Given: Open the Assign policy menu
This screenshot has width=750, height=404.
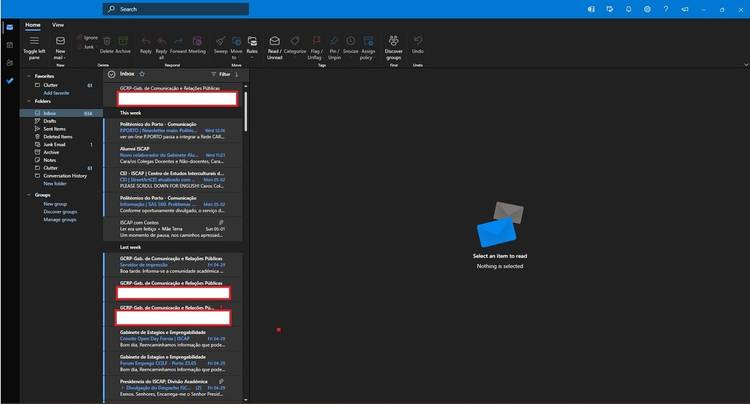Looking at the screenshot, I should (368, 47).
